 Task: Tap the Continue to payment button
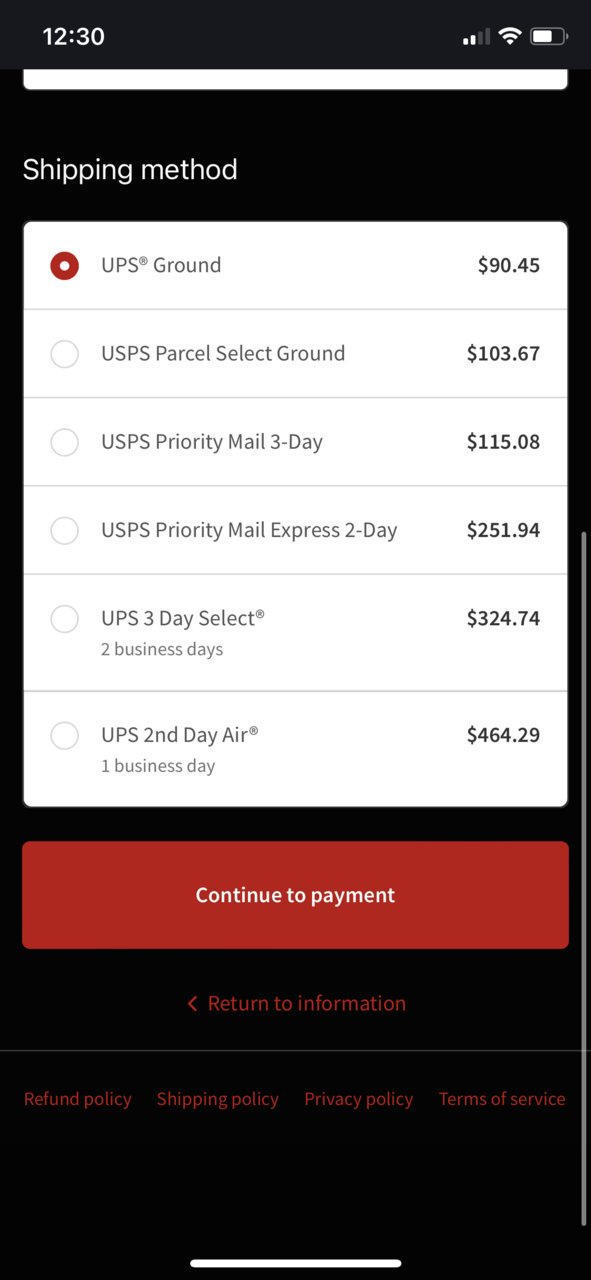295,895
